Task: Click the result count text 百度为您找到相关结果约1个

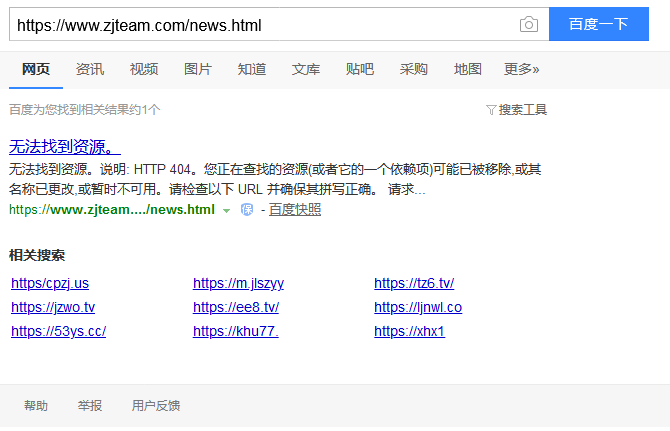Action: pyautogui.click(x=85, y=110)
